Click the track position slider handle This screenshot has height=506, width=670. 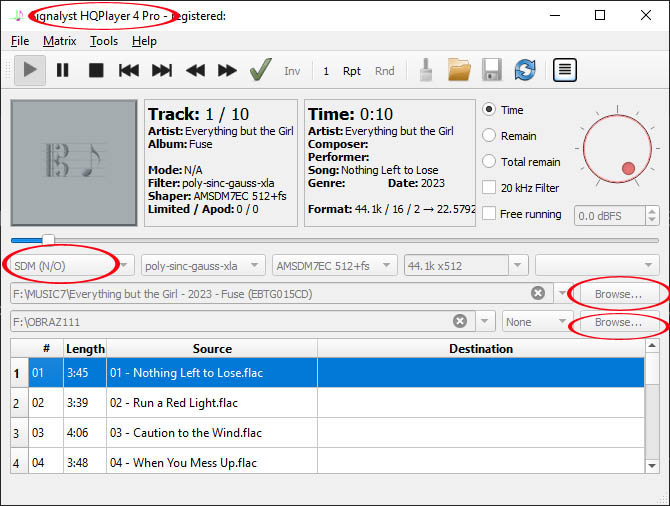(49, 240)
